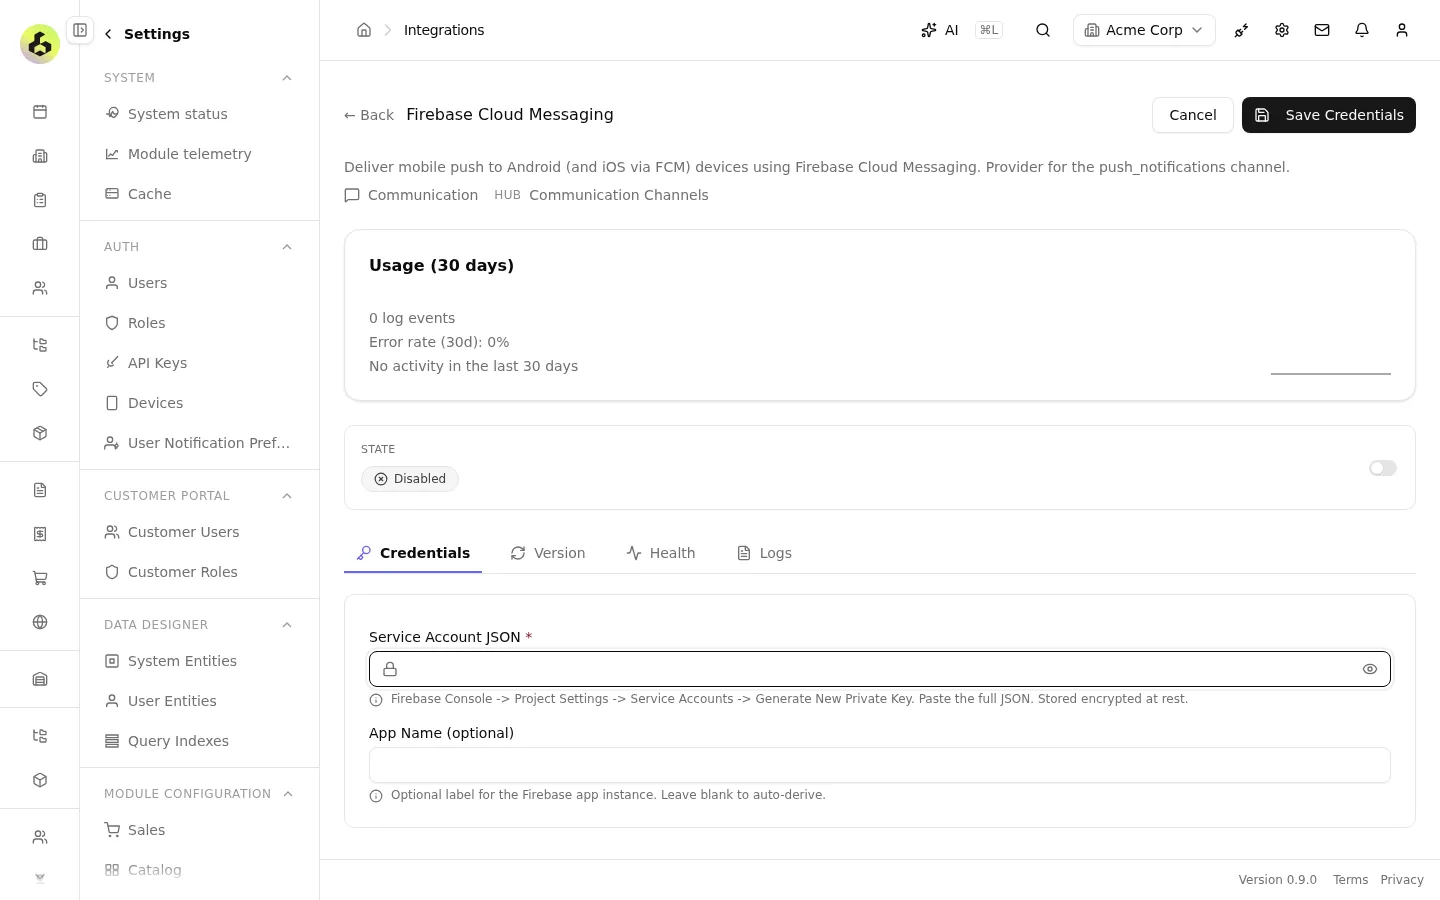Open User Entities in the sidebar
Screen dimensions: 1440x900
pos(200,701)
